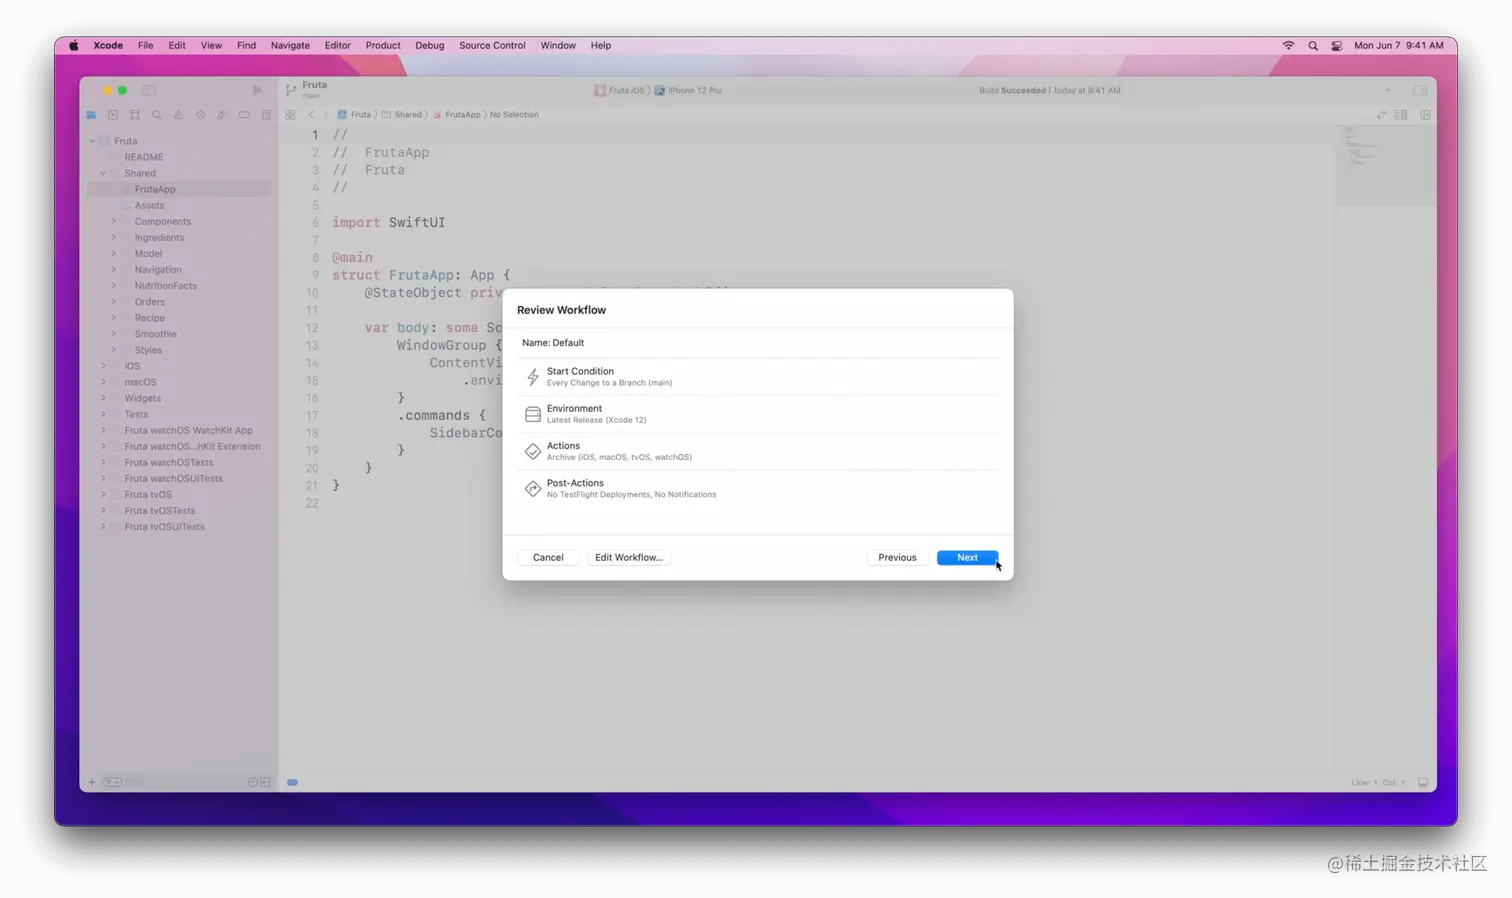Open the Source Control menu

click(492, 45)
